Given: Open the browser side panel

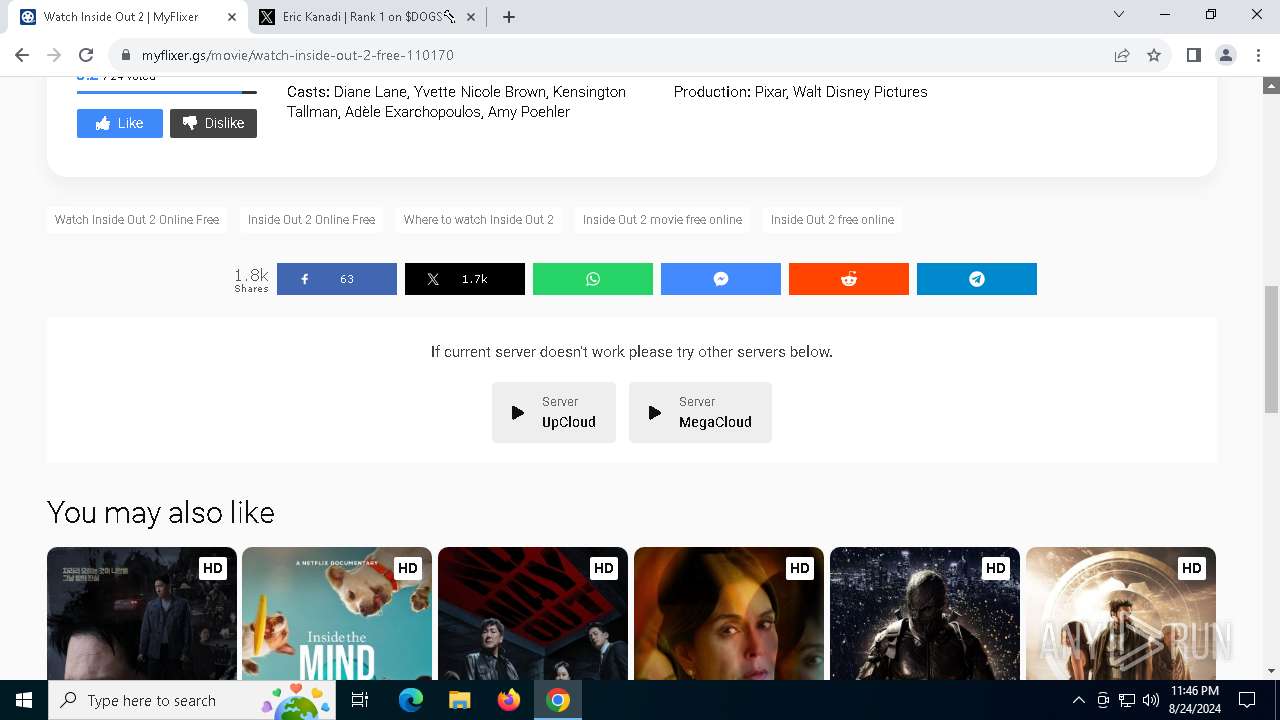Looking at the screenshot, I should 1193,55.
